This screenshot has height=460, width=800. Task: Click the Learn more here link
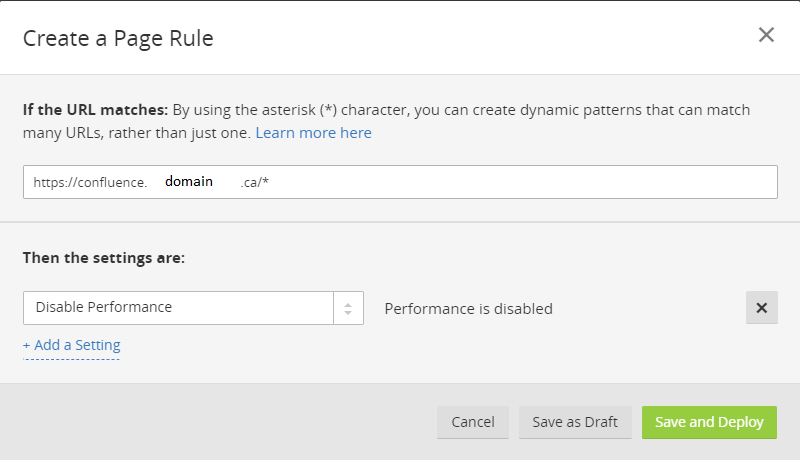[x=313, y=133]
